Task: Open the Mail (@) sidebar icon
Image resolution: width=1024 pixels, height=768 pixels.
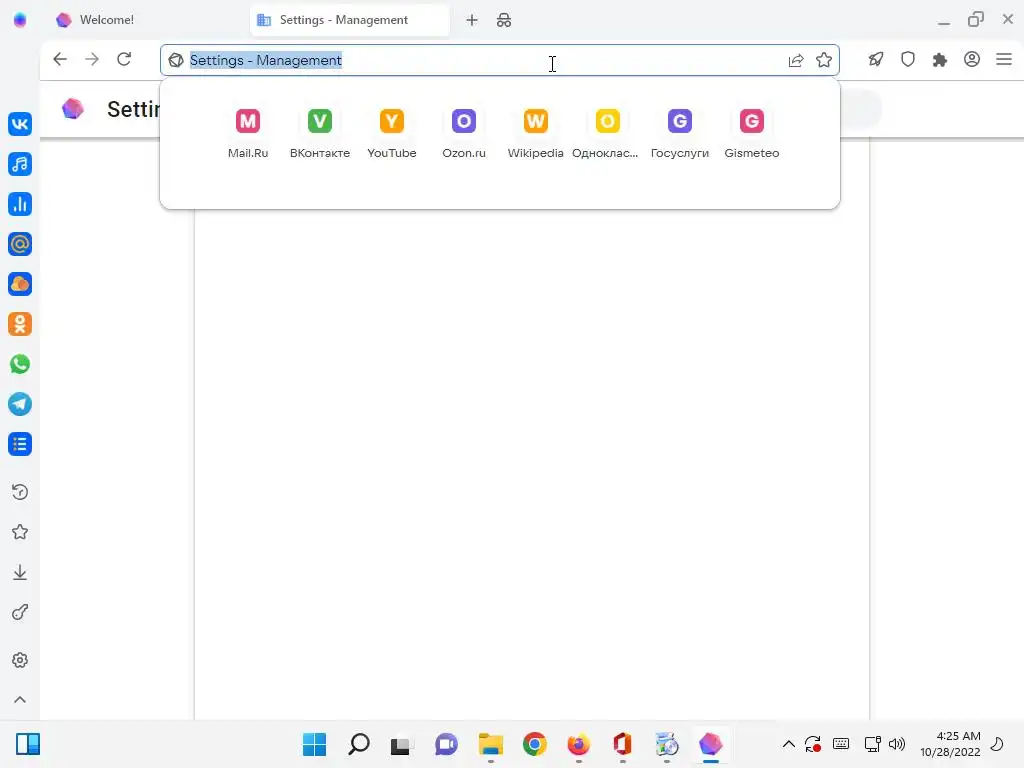Action: pos(20,244)
